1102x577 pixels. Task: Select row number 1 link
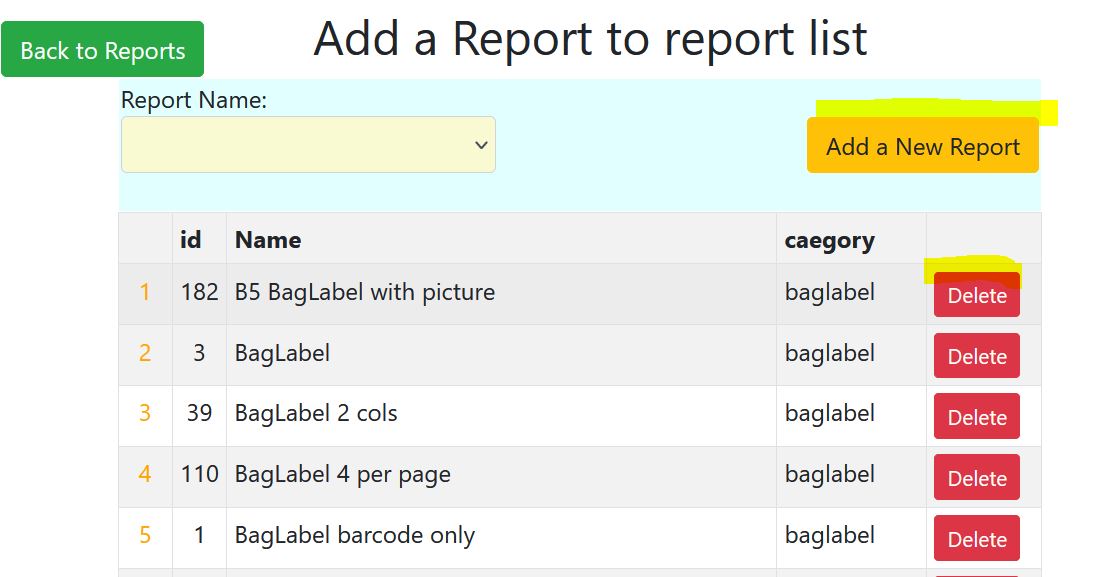point(145,292)
